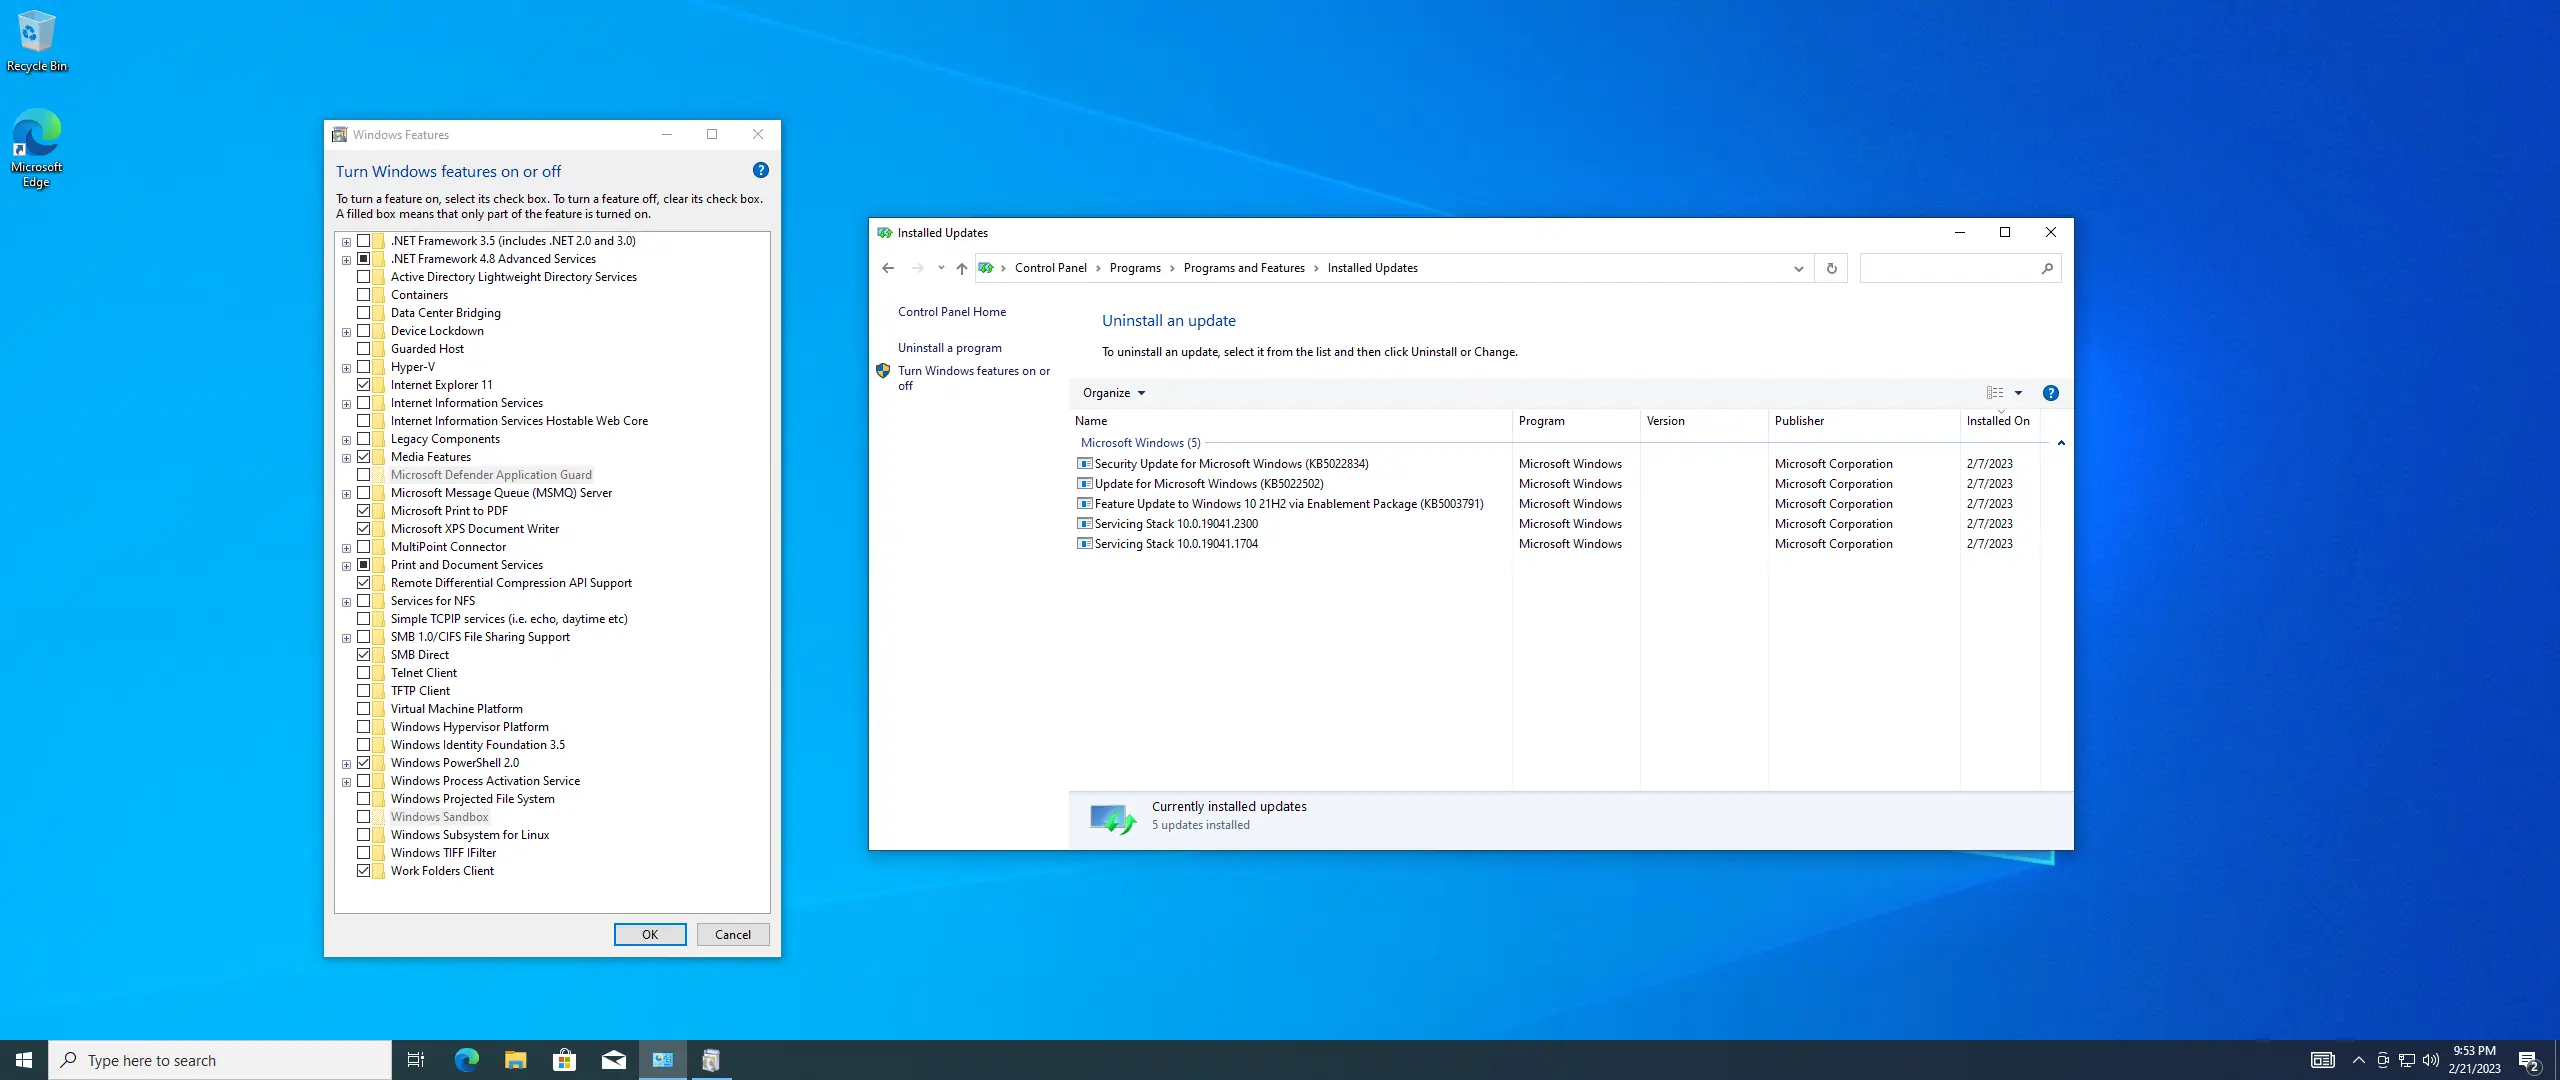This screenshot has height=1080, width=2560.
Task: Click the Programs breadcrumb in the address bar
Action: (x=1134, y=268)
